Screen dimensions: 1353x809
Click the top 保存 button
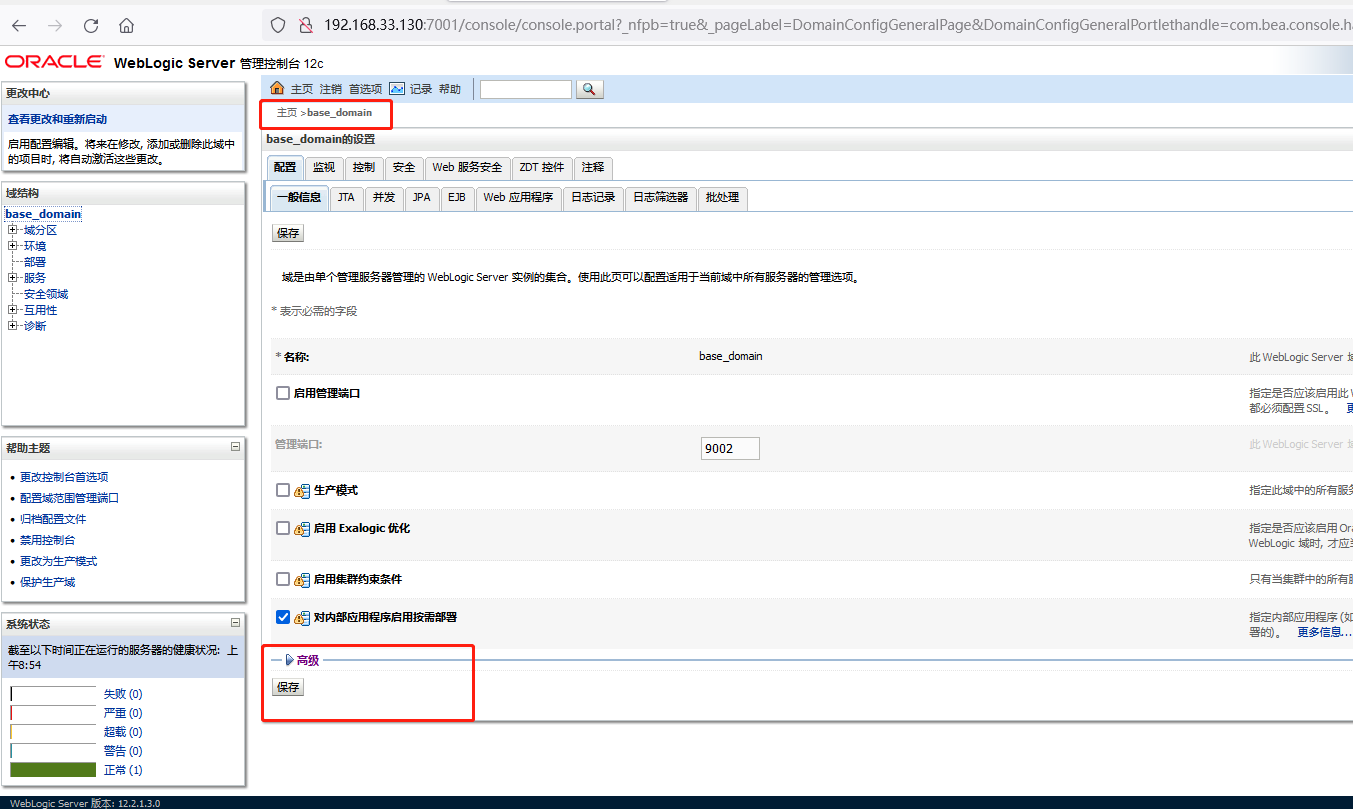[x=288, y=233]
